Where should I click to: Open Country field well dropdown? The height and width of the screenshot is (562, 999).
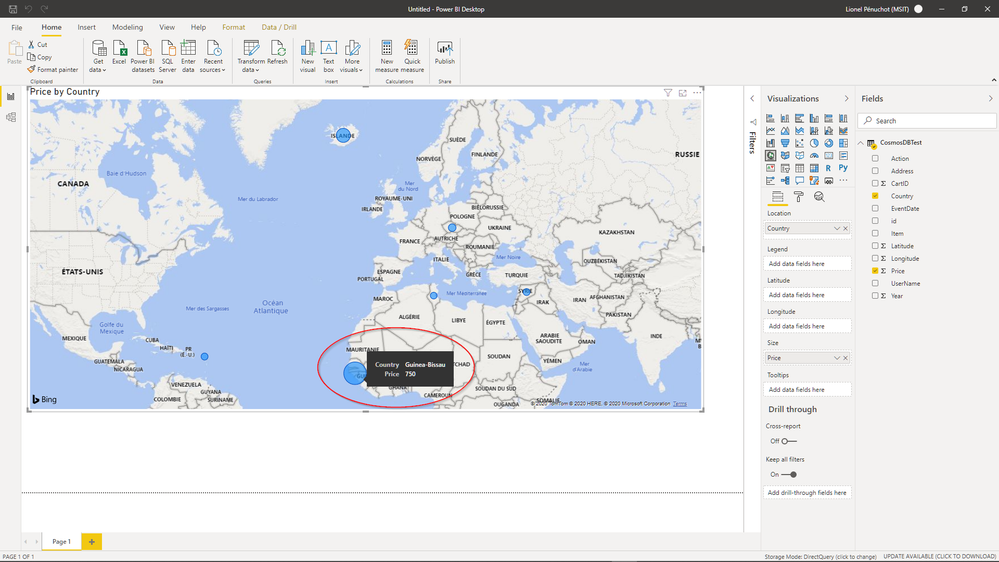pyautogui.click(x=837, y=228)
